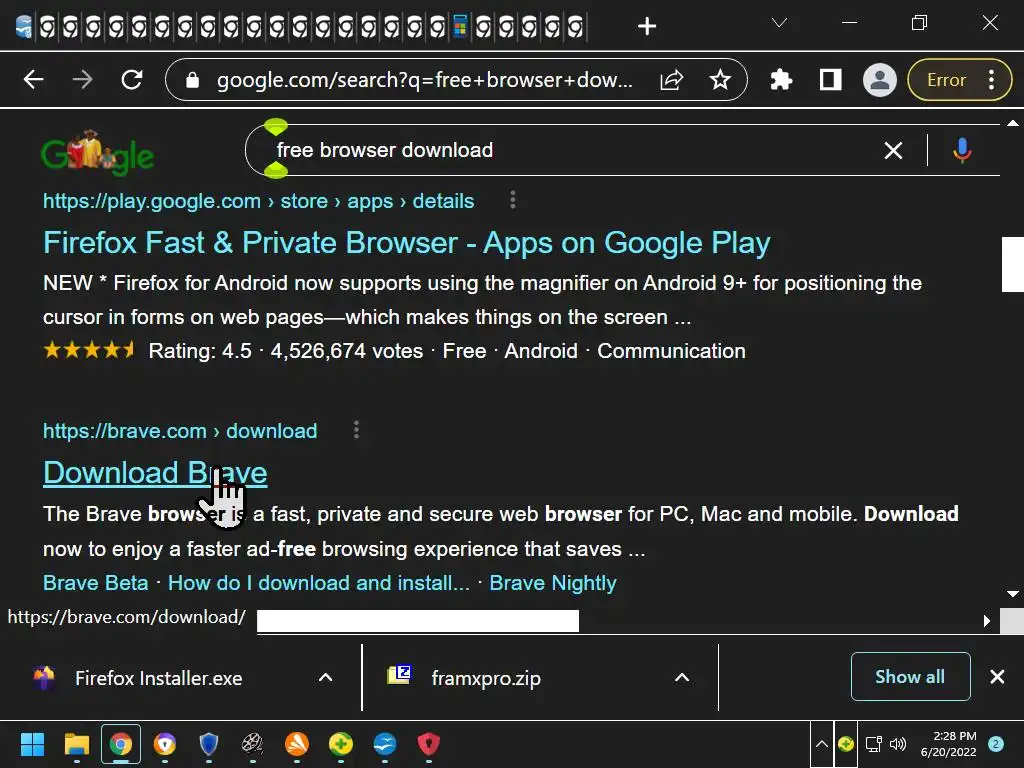The width and height of the screenshot is (1024, 768).
Task: Open the film reel app in taskbar
Action: pos(252,744)
